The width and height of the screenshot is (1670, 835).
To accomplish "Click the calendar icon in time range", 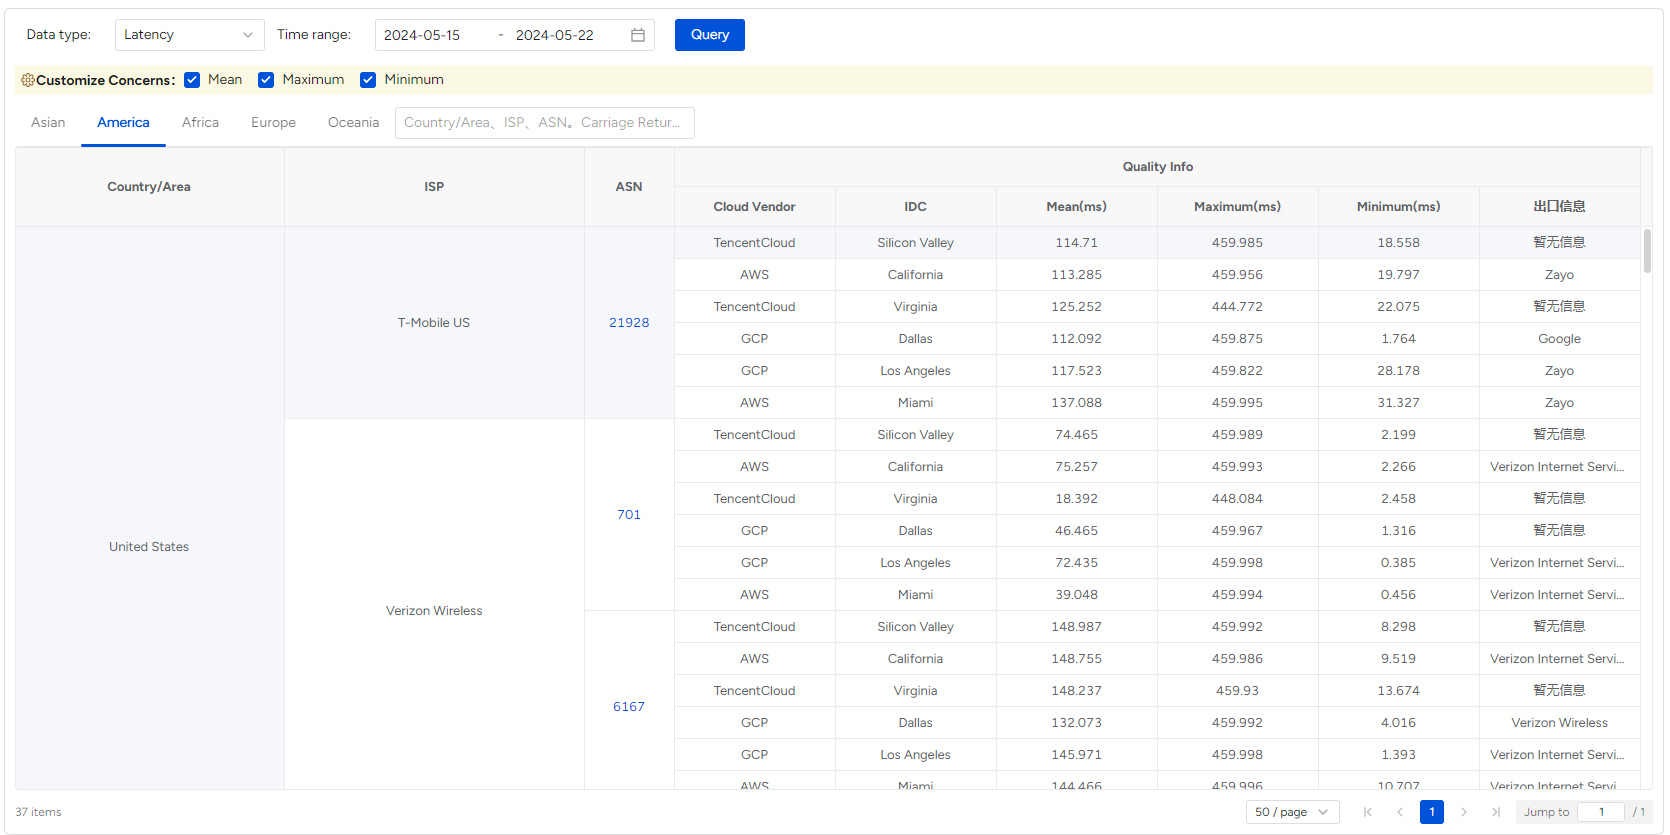I will tap(637, 35).
